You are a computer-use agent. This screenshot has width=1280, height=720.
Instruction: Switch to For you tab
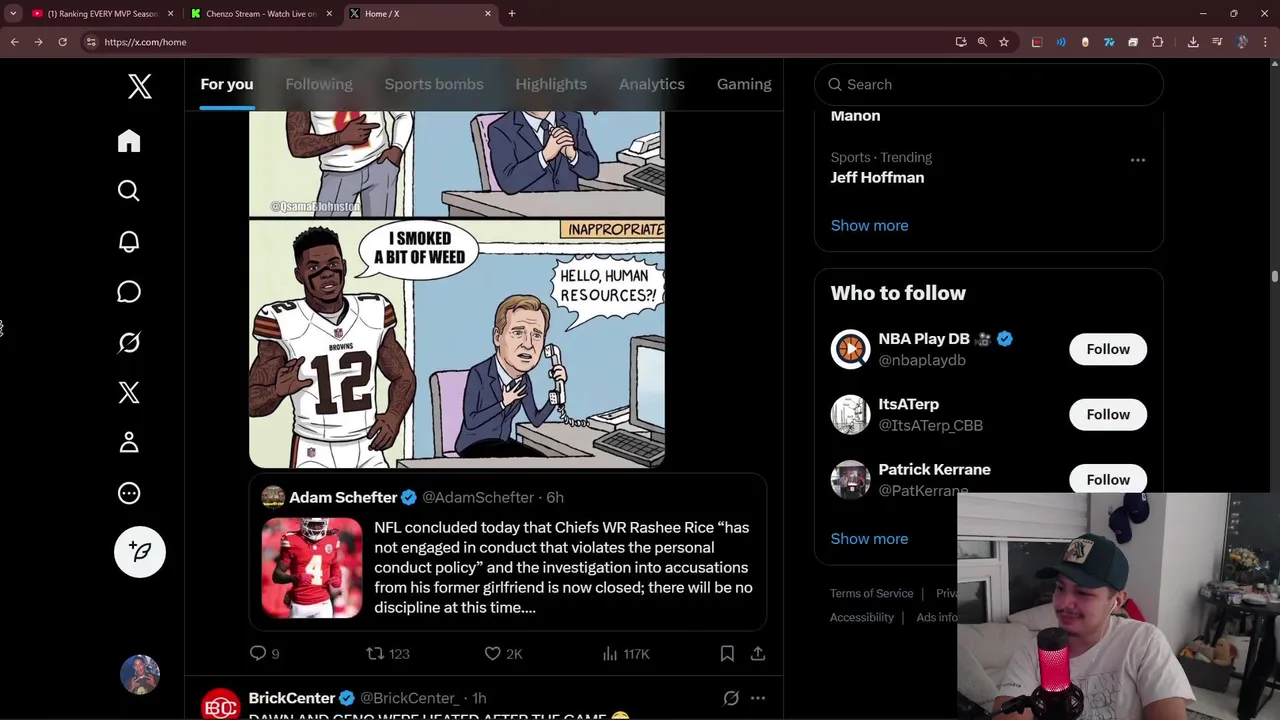pyautogui.click(x=227, y=84)
